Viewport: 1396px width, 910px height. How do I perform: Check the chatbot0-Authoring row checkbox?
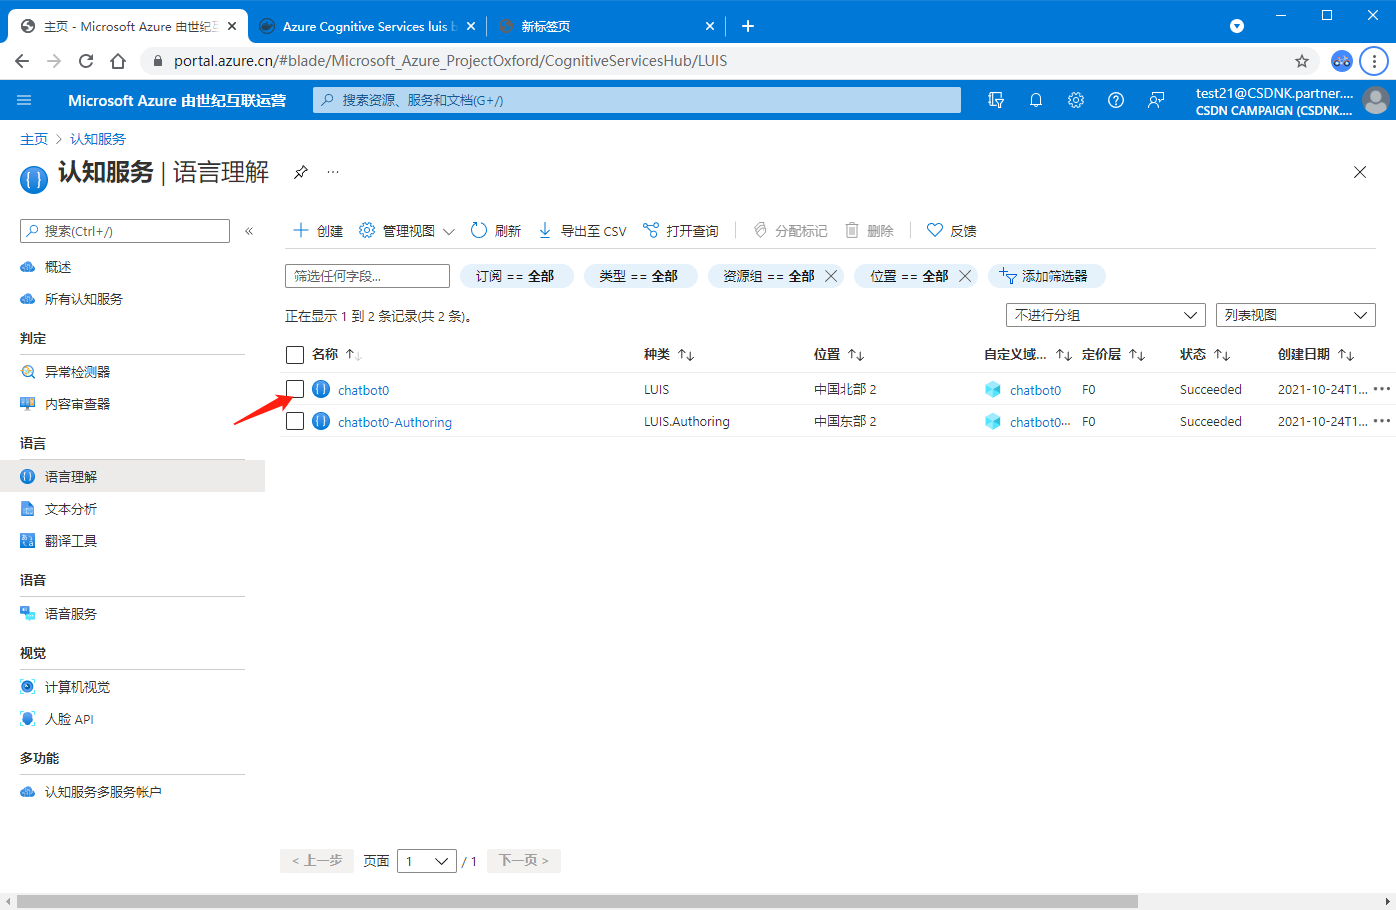point(295,421)
